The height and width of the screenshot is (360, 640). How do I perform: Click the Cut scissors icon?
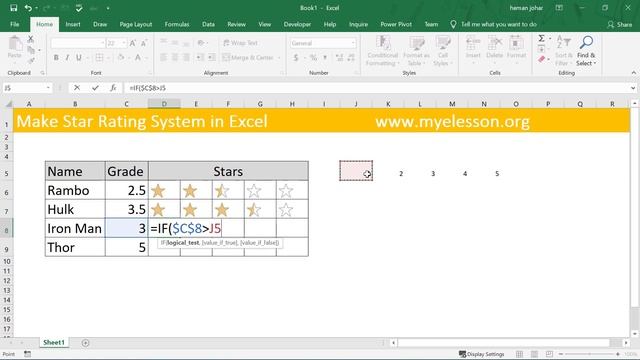coord(31,39)
